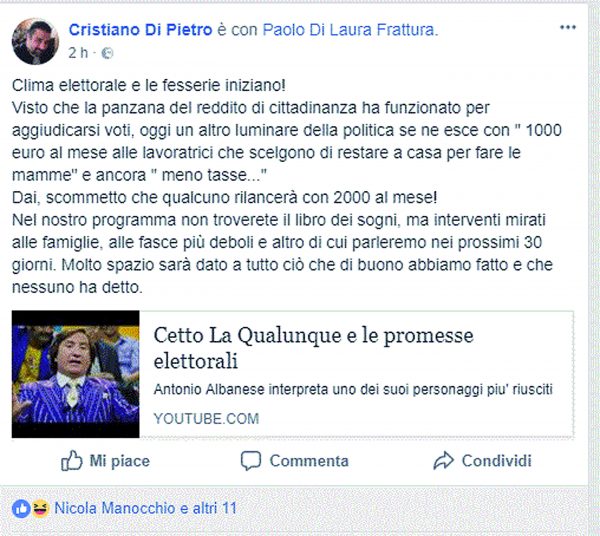
Task: Click the 2 h post timestamp
Action: 78,53
